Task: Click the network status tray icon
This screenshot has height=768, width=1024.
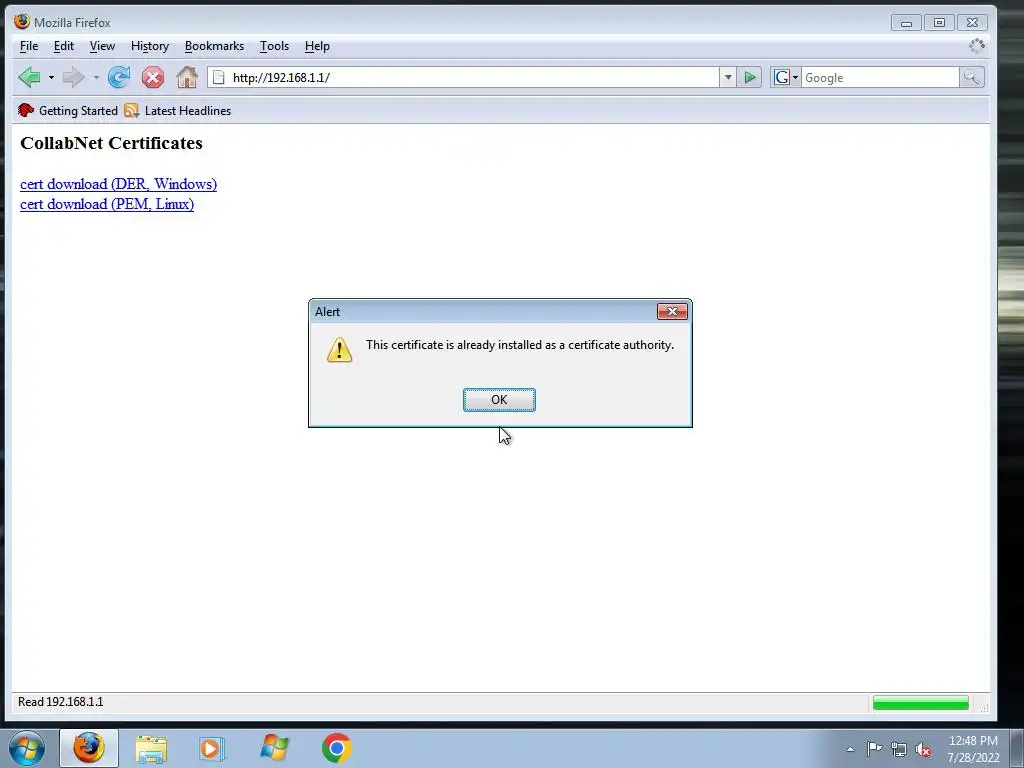Action: click(899, 749)
